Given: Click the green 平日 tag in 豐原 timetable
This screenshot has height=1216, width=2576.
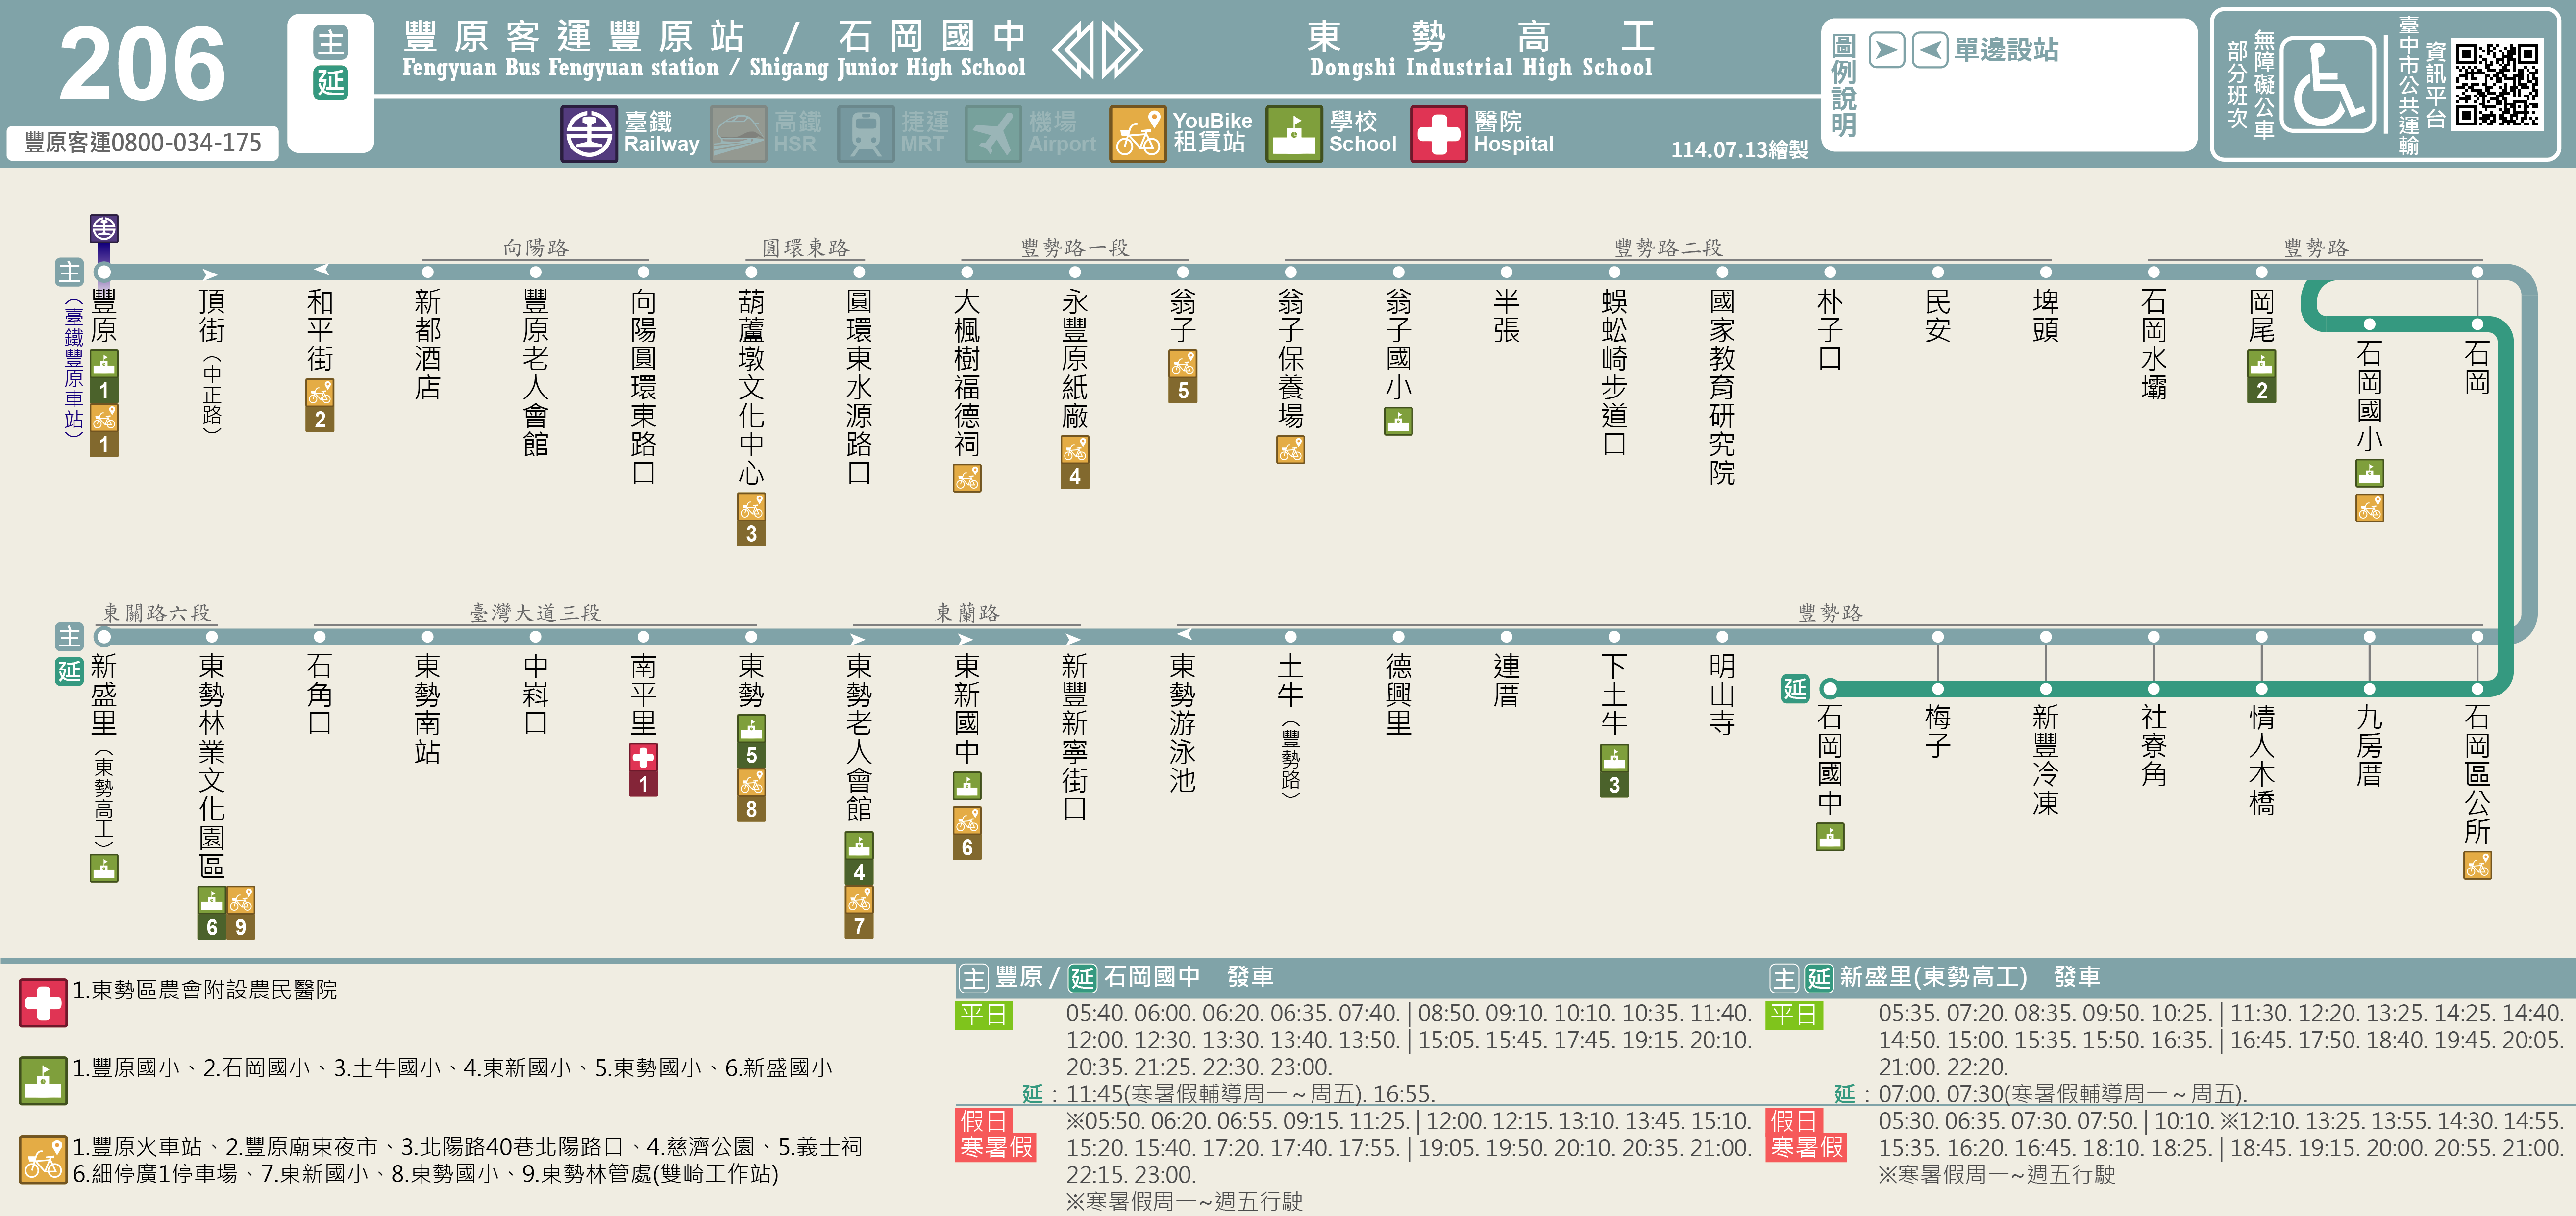Looking at the screenshot, I should [x=984, y=1015].
